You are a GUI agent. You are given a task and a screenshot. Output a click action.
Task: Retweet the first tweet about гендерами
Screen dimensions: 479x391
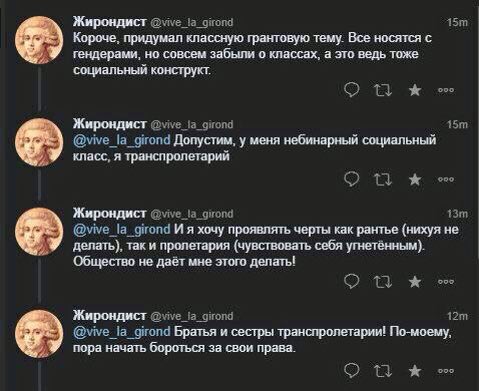point(383,90)
